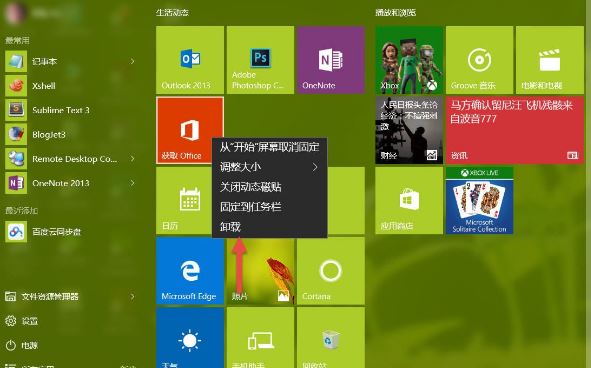Open the Store shopping bag tile
Viewport: 591px width, 368px height.
coord(409,201)
